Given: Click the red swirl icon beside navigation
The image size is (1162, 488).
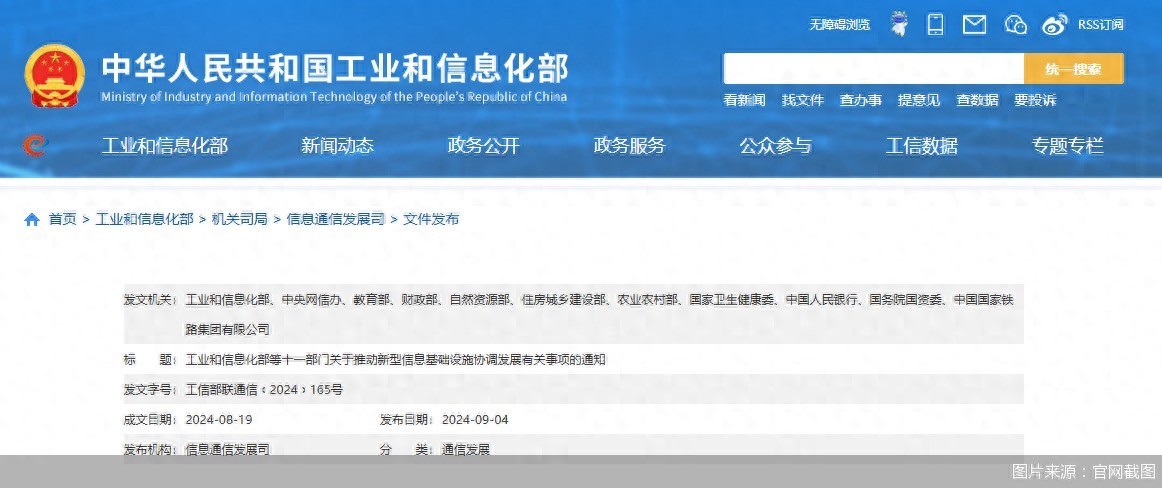Looking at the screenshot, I should pyautogui.click(x=35, y=146).
